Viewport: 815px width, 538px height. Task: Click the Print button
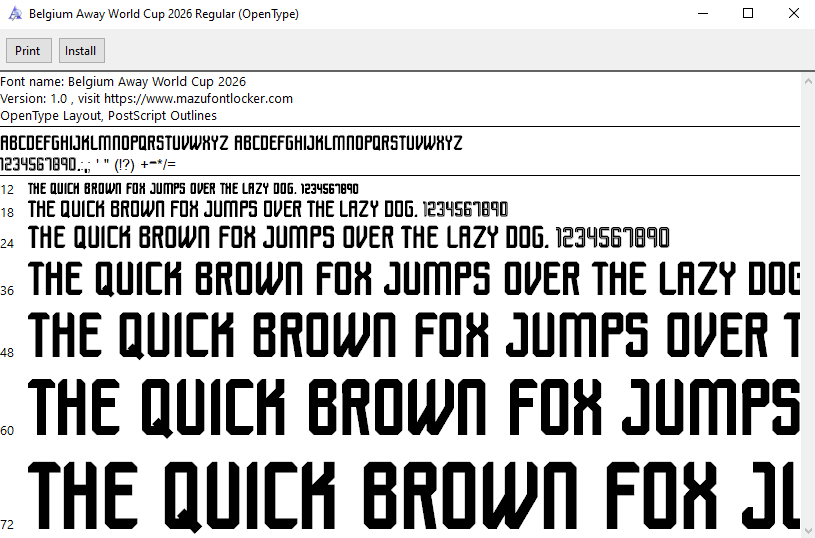(28, 51)
